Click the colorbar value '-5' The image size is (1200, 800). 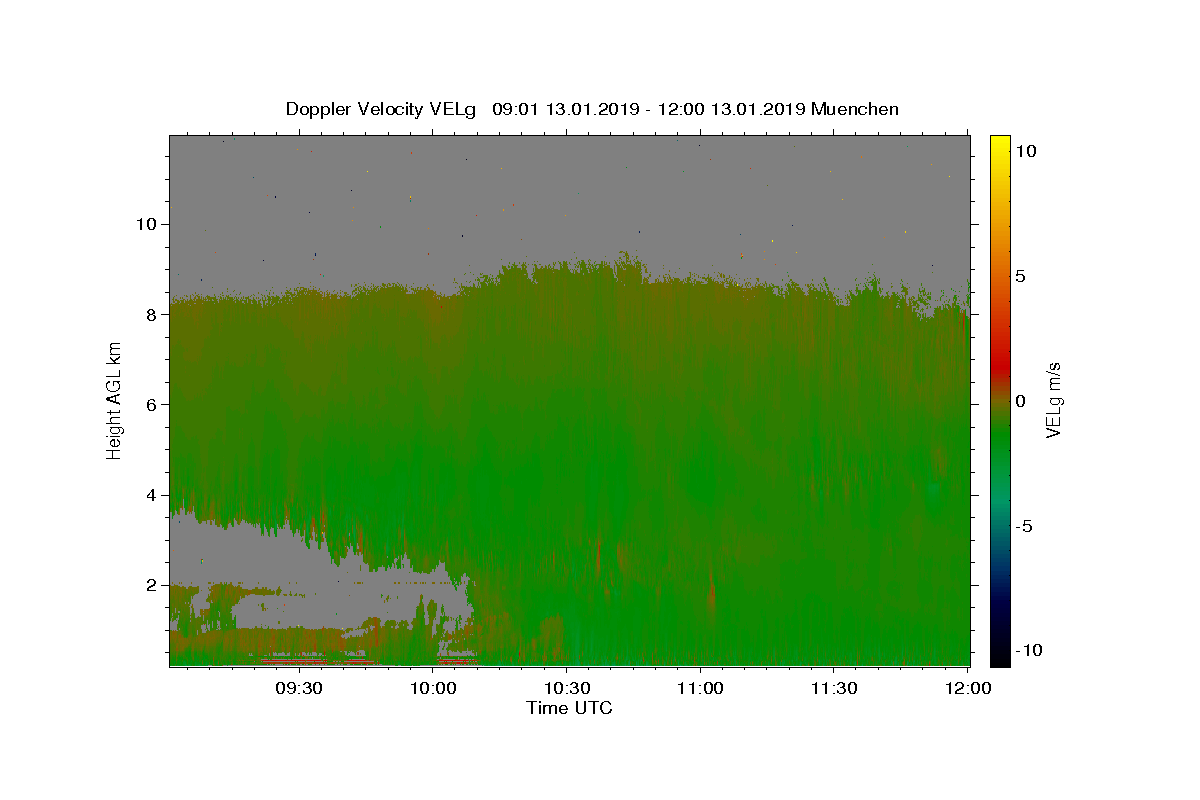[1023, 526]
